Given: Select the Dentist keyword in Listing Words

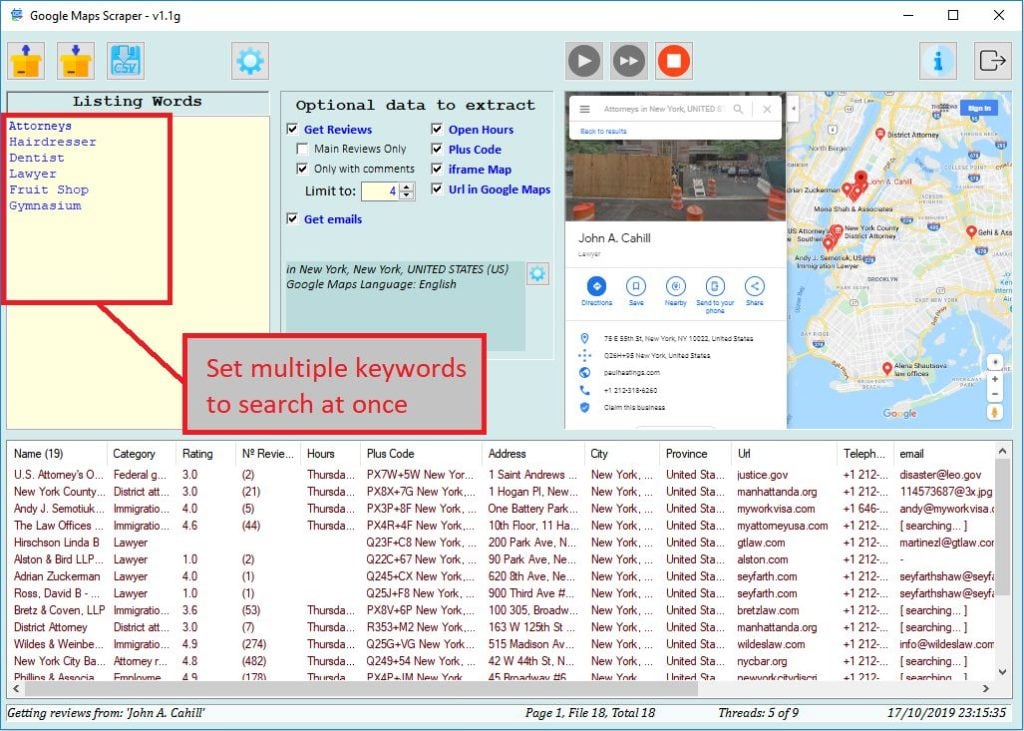Looking at the screenshot, I should coord(36,158).
